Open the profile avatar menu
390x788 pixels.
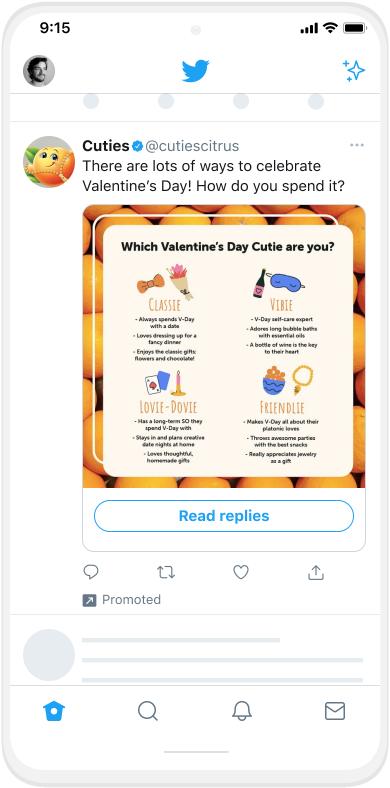click(39, 71)
